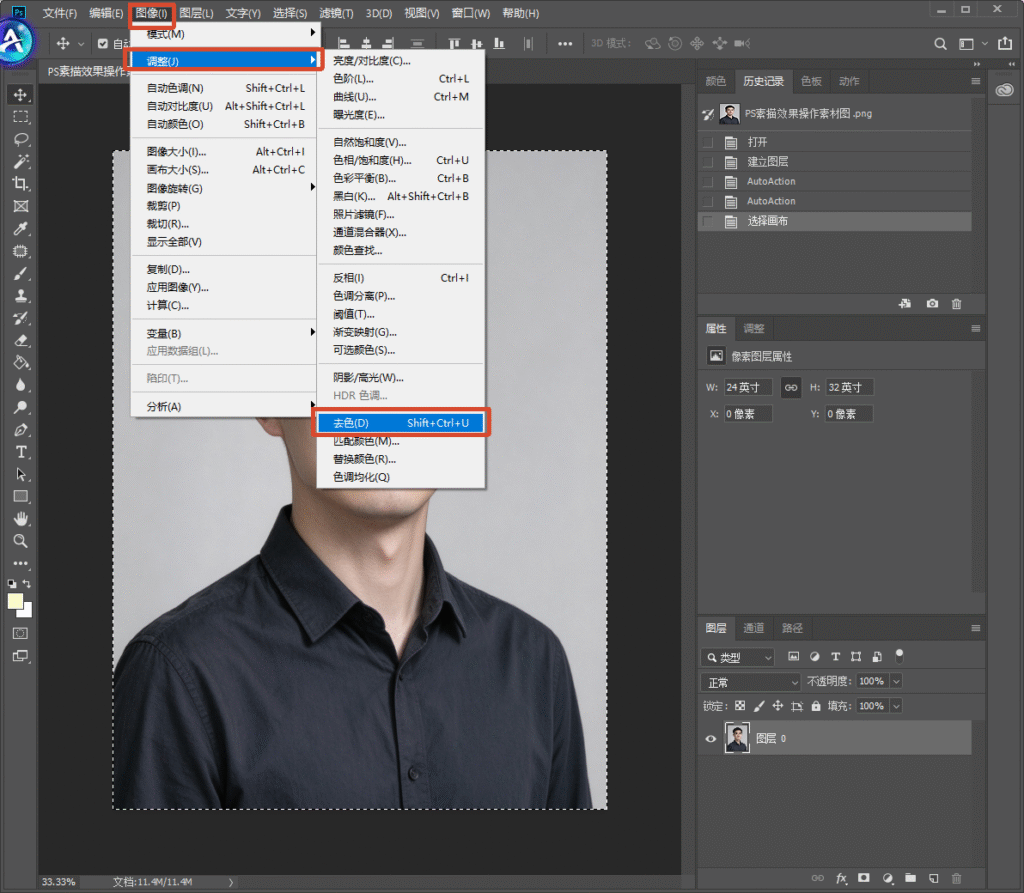Toggle lock transparent pixels icon
The image size is (1024, 893).
click(740, 706)
